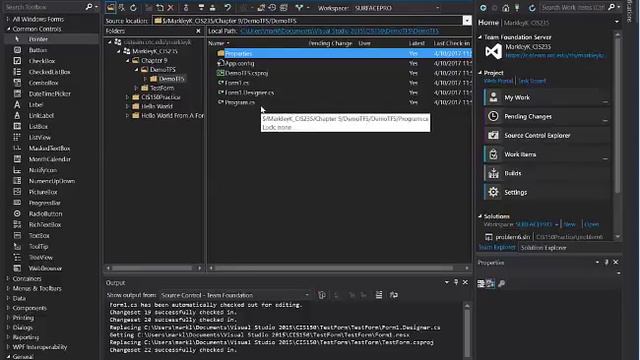Image resolution: width=640 pixels, height=360 pixels.
Task: Click the Open link under Solutions
Action: (x=591, y=224)
